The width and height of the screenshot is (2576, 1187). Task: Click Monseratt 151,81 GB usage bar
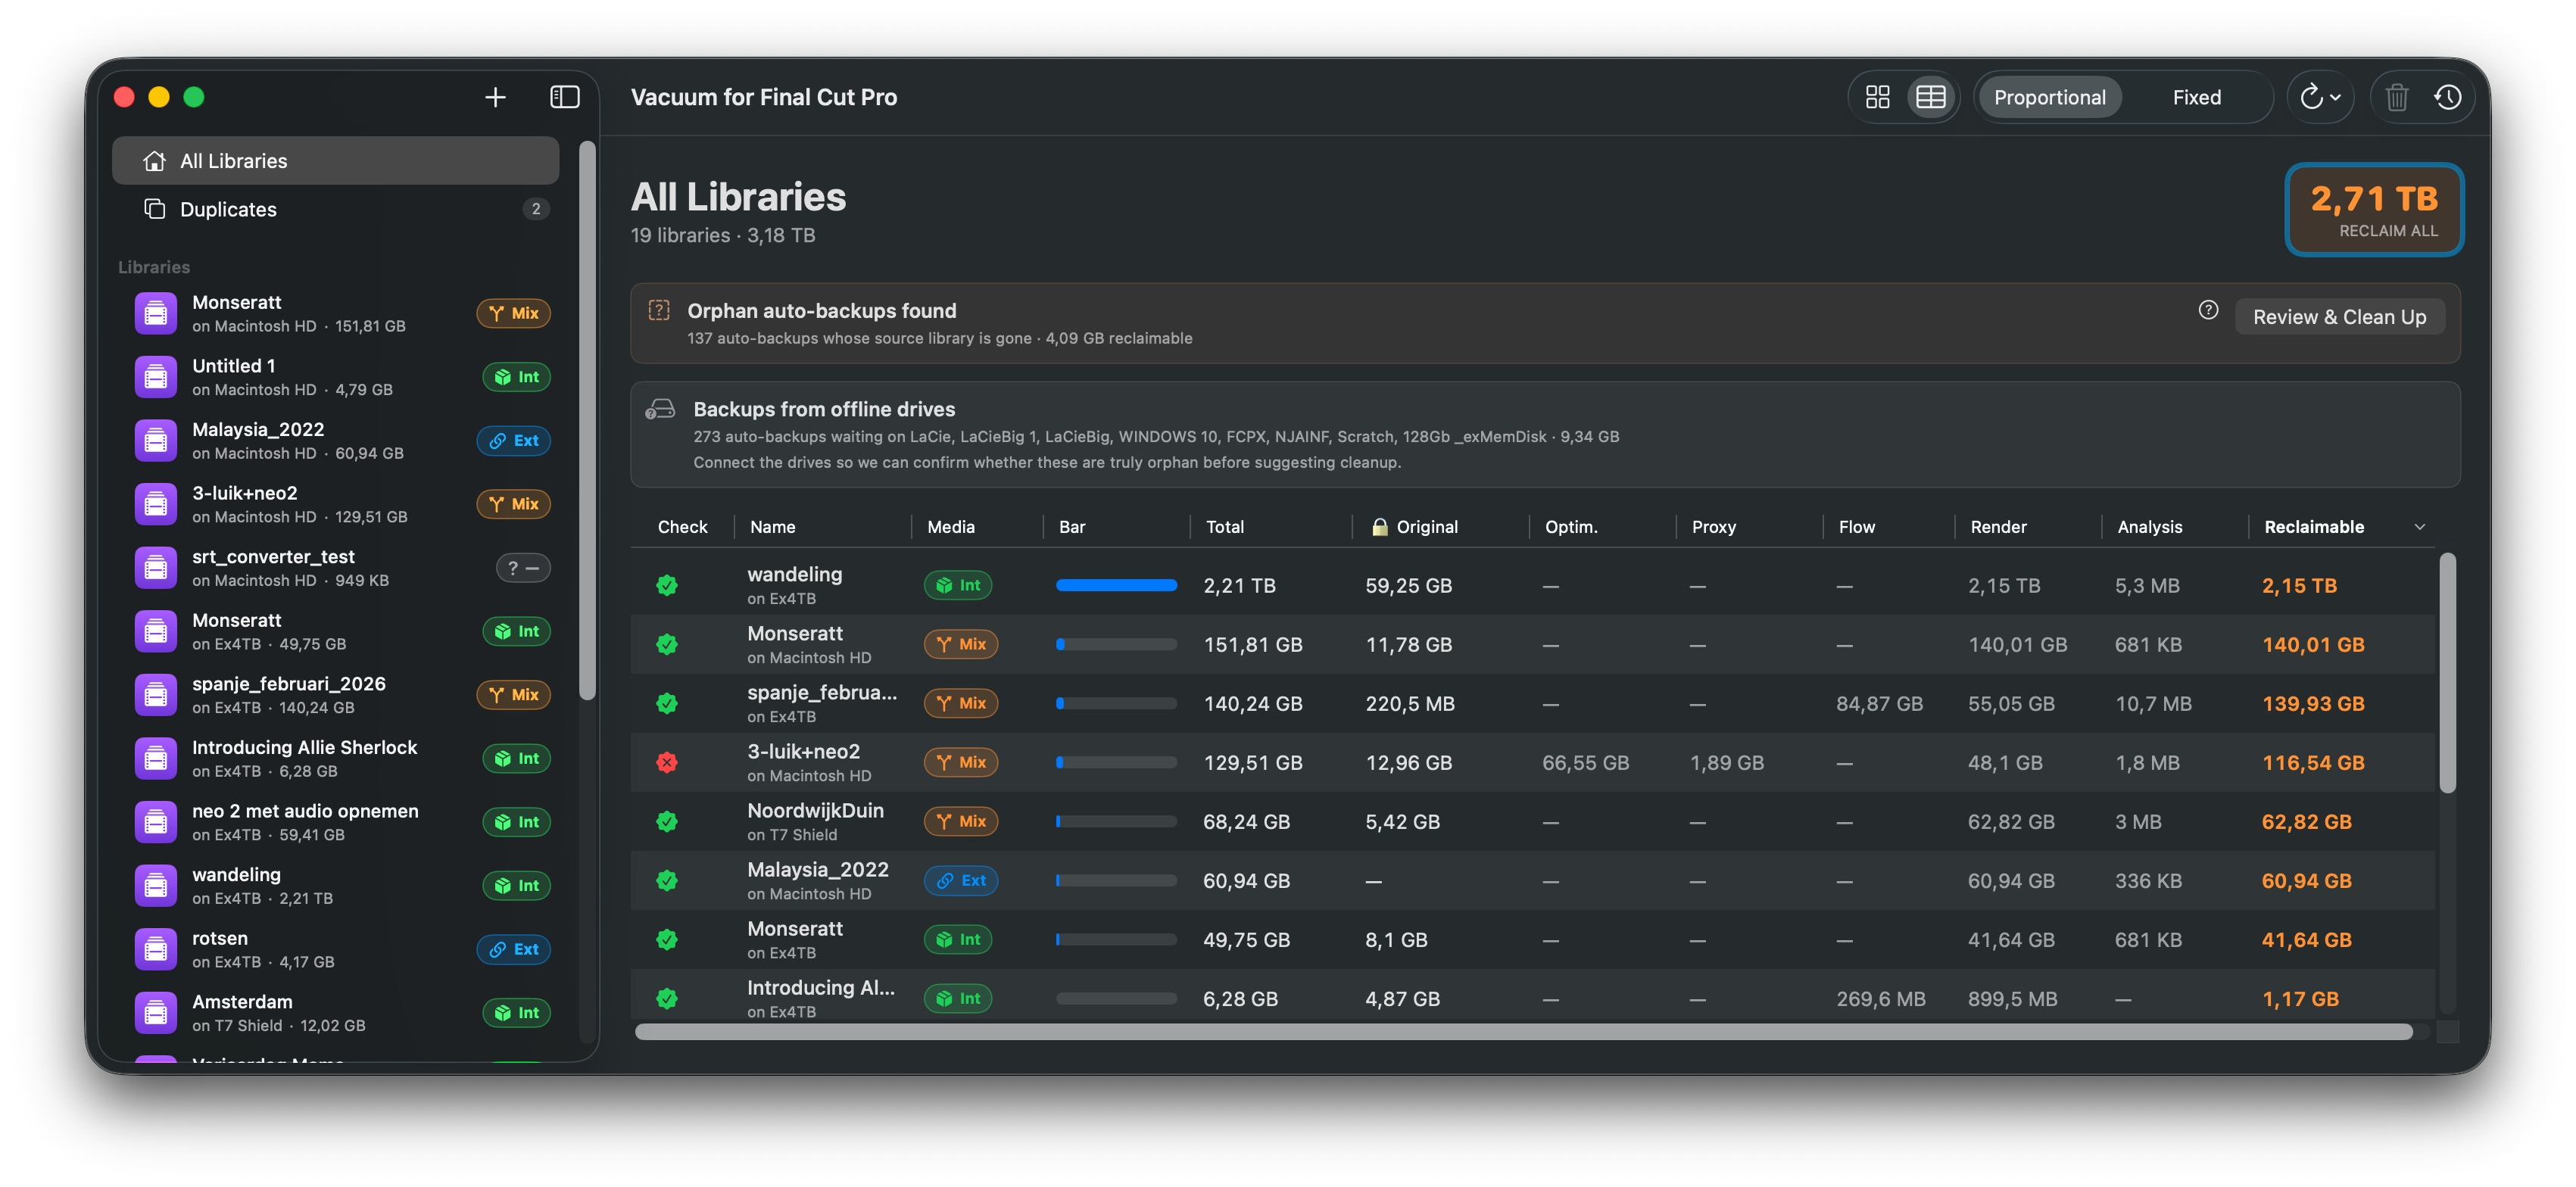coord(1116,645)
